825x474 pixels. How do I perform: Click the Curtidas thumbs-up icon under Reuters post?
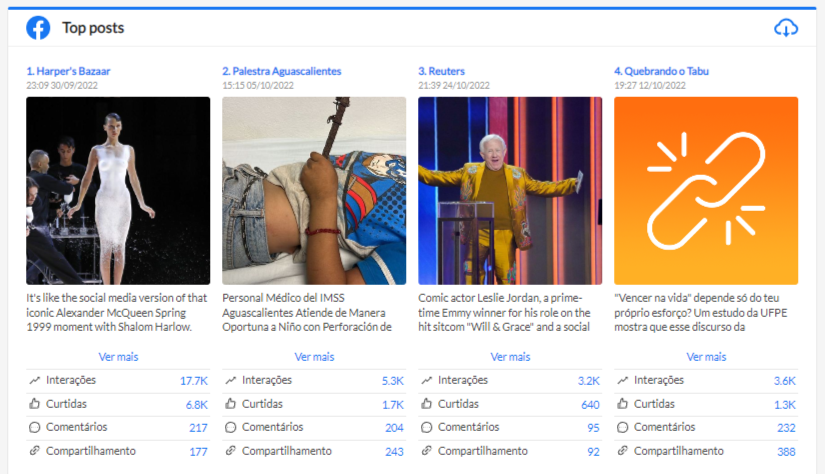[426, 404]
